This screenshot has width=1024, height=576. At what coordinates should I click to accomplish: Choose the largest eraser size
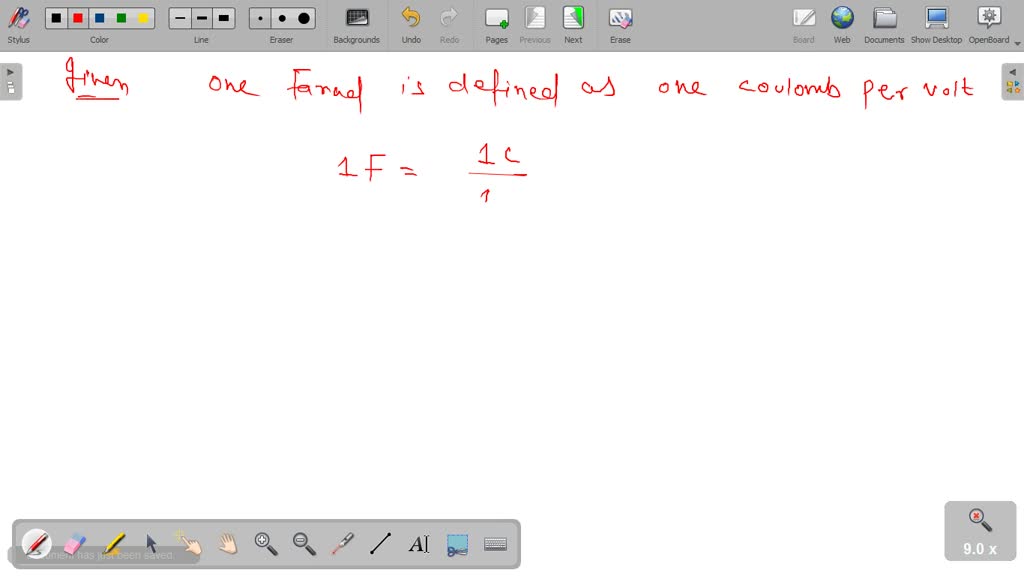point(303,17)
